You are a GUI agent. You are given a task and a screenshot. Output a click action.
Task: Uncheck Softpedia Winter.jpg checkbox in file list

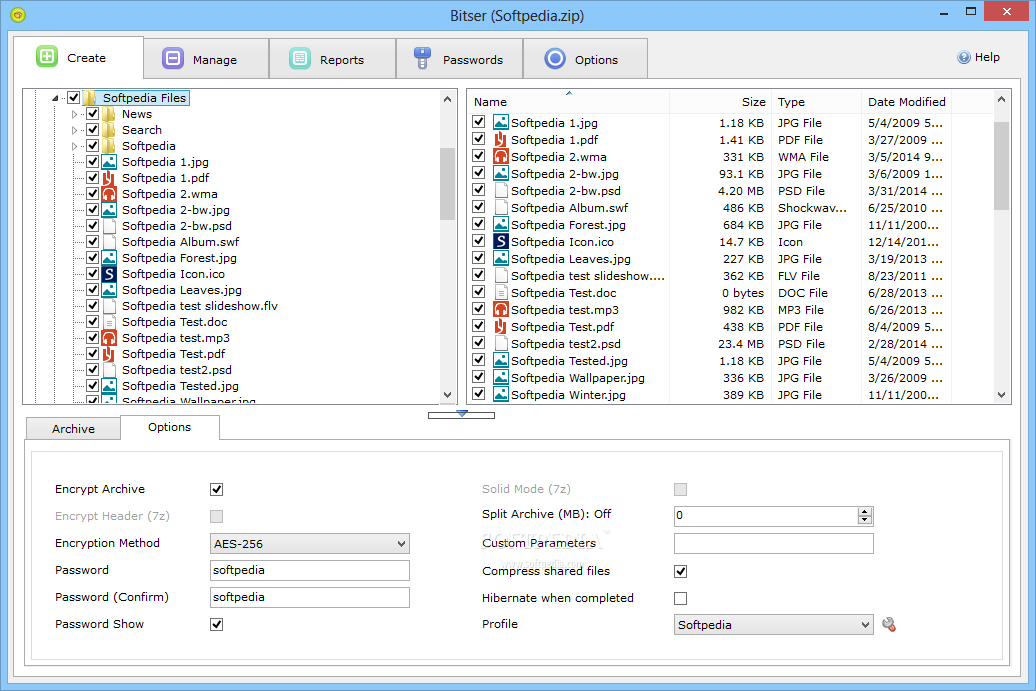click(479, 394)
